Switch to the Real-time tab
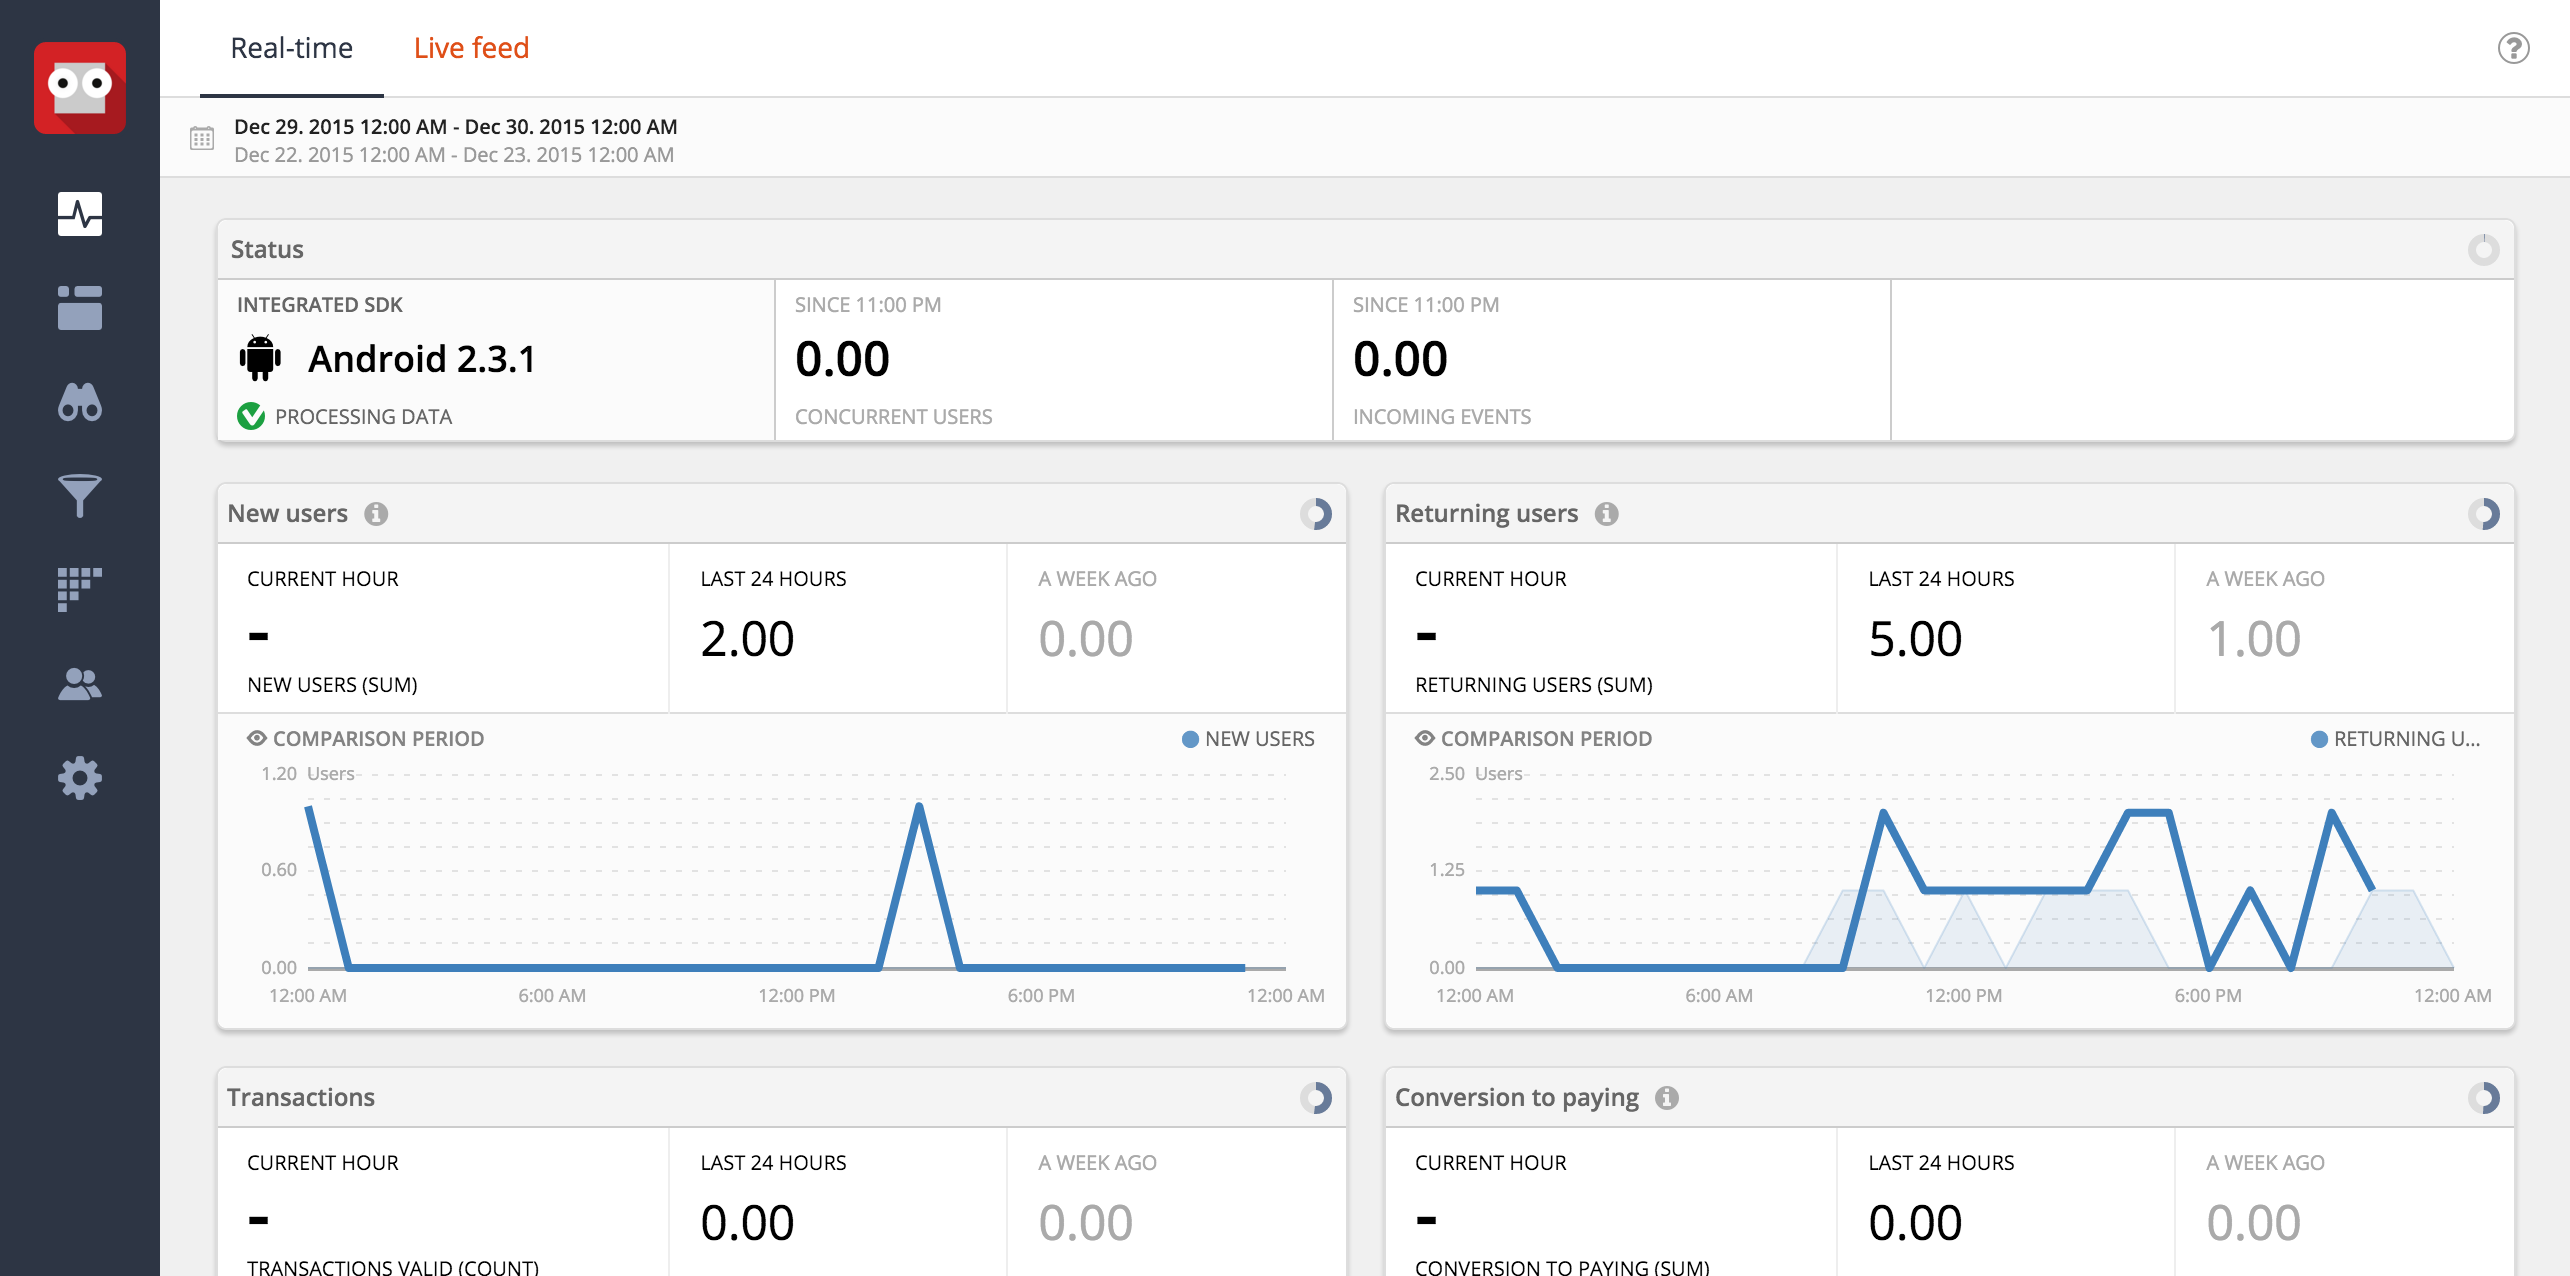The height and width of the screenshot is (1276, 2570). tap(291, 48)
